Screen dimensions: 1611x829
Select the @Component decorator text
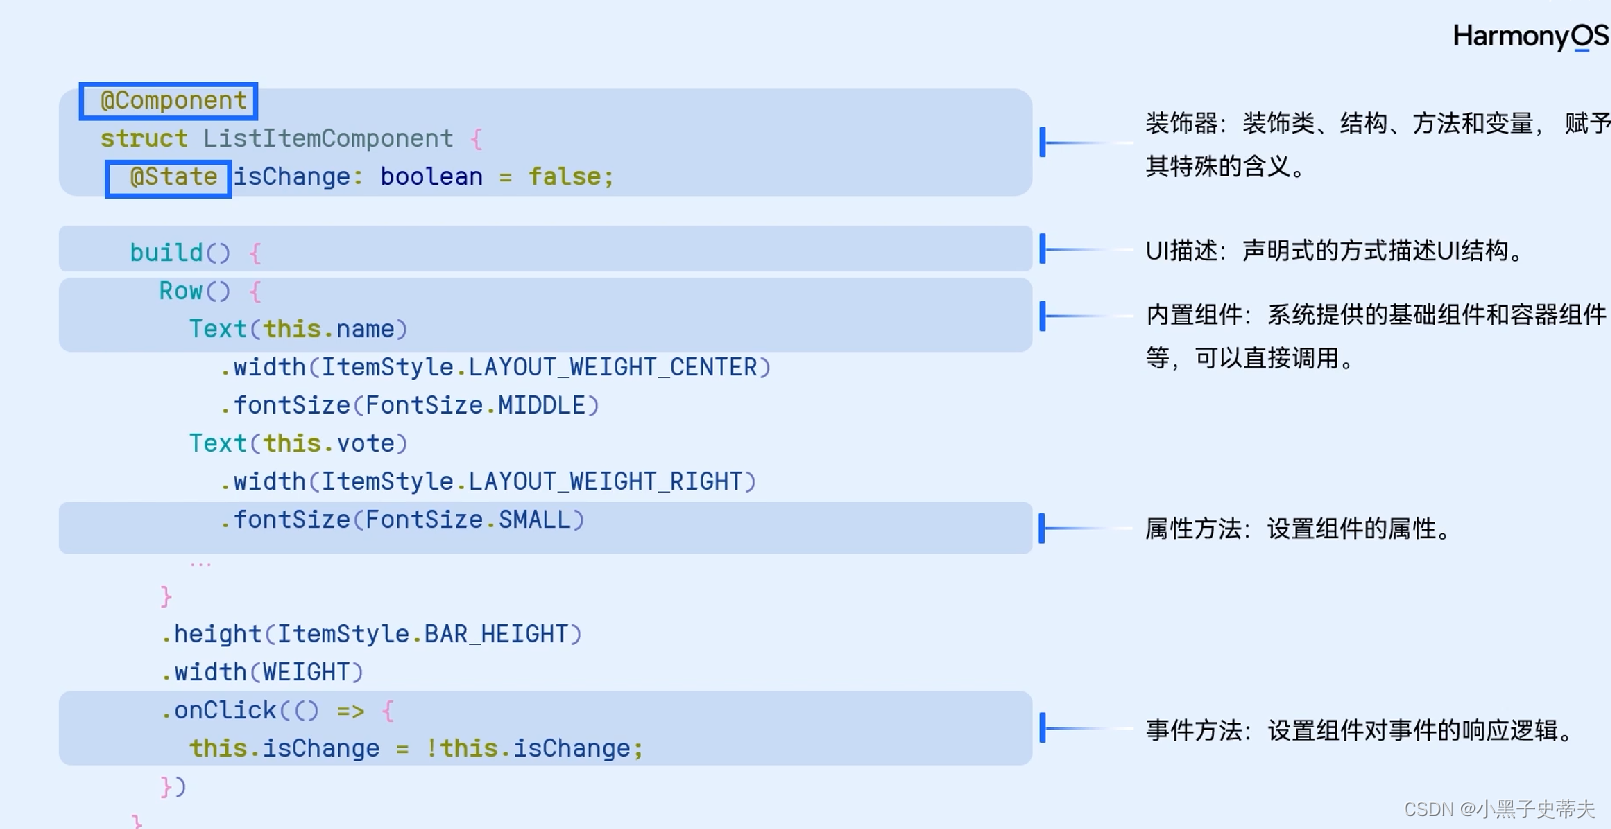pos(173,101)
